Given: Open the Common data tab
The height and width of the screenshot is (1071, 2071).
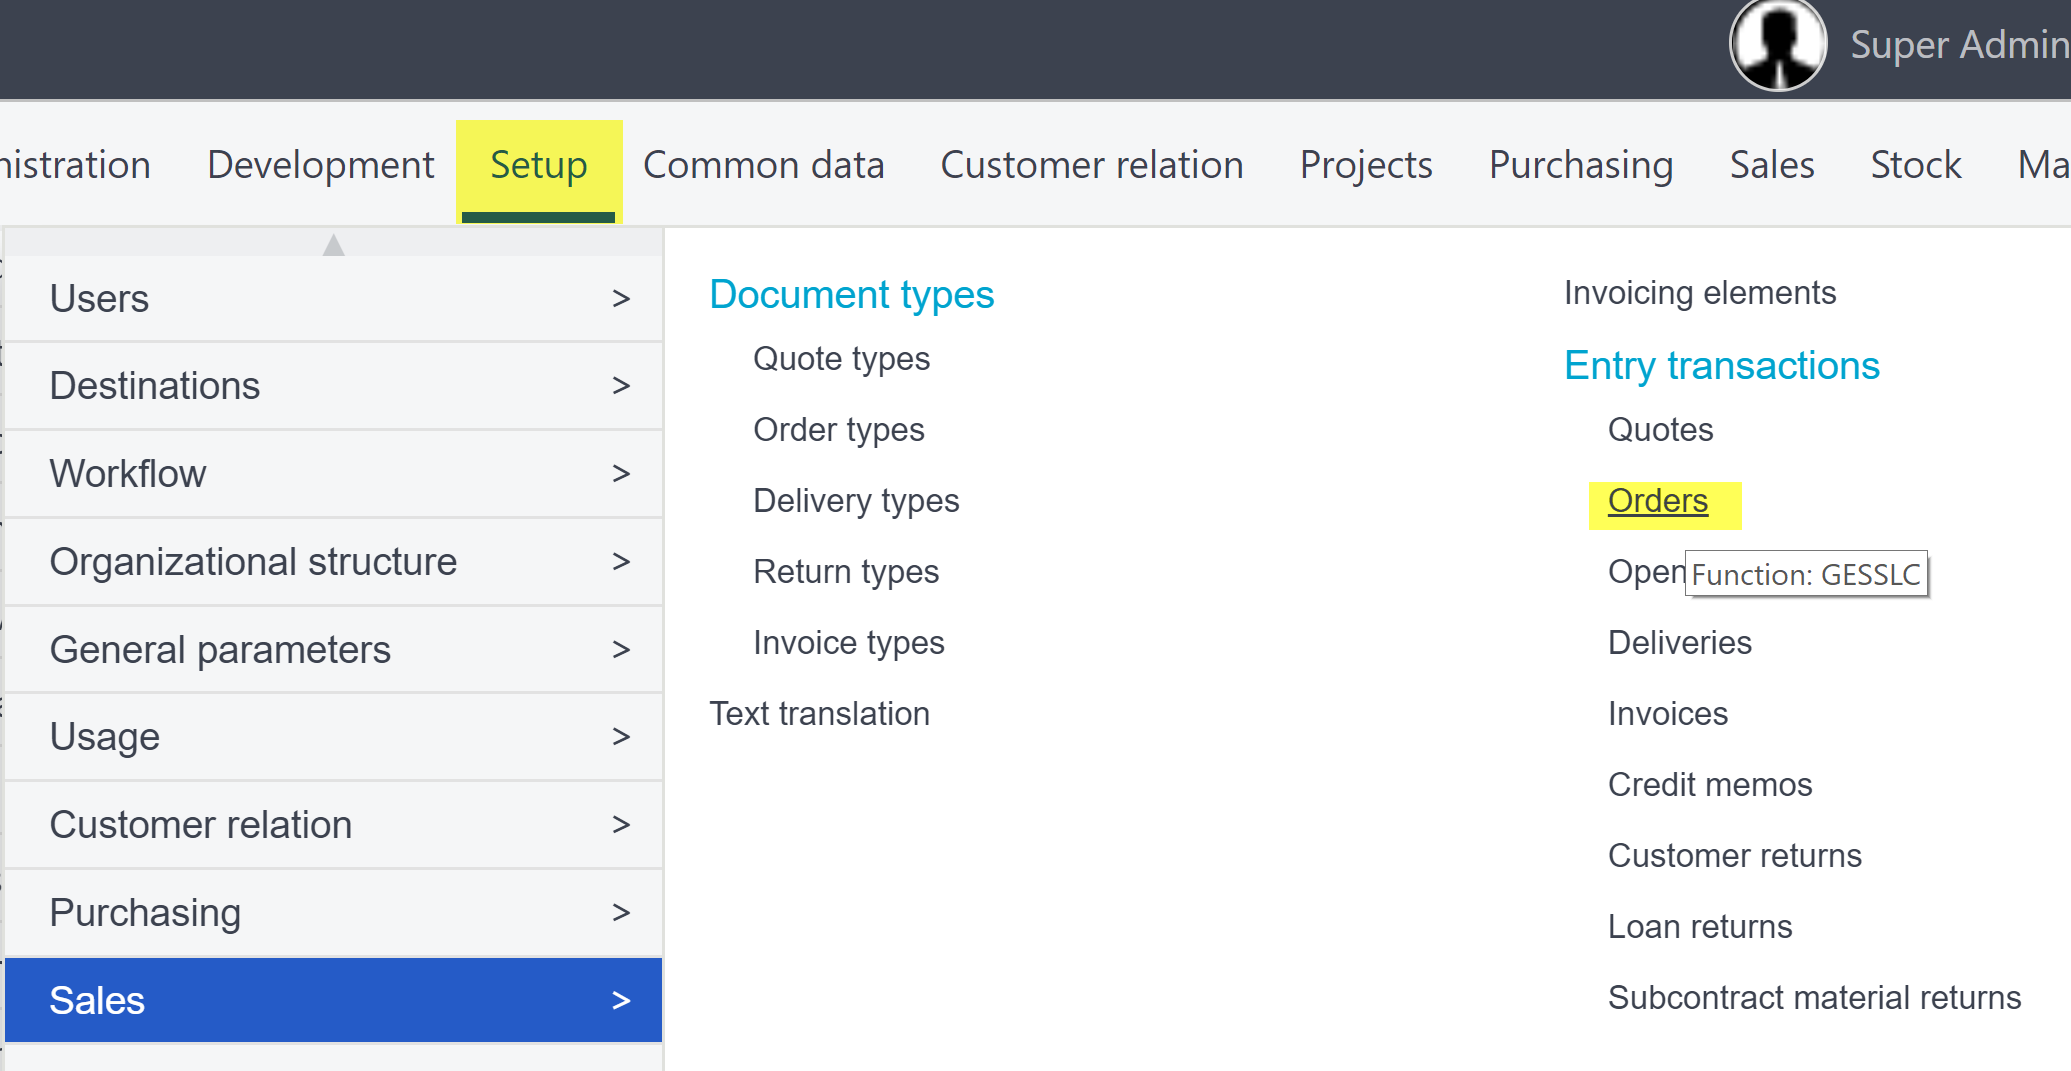Looking at the screenshot, I should 763,165.
